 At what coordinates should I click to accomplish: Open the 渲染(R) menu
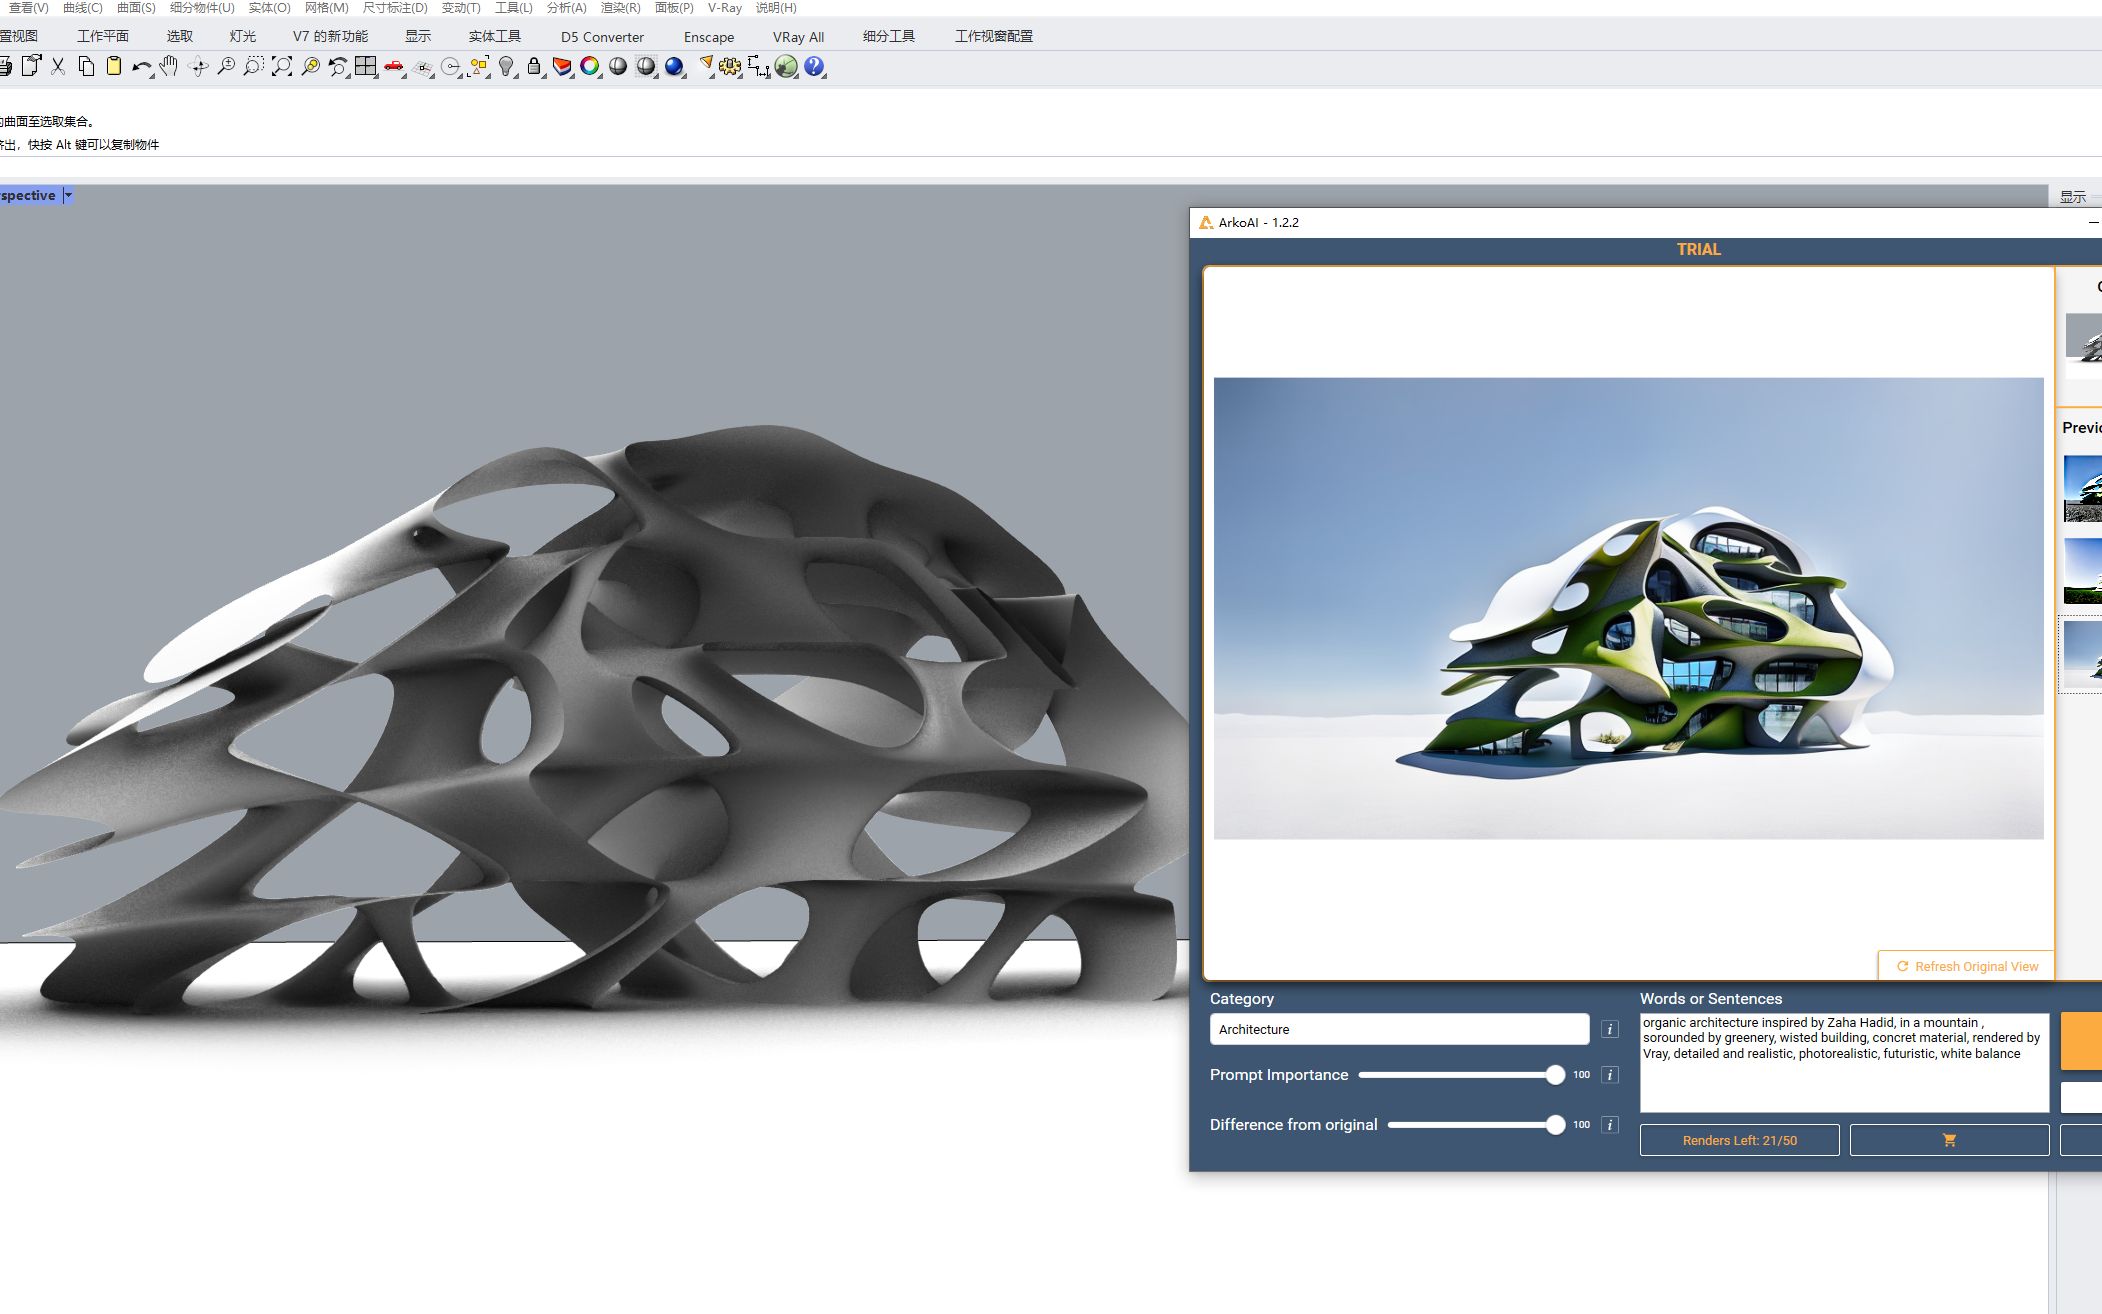[620, 8]
